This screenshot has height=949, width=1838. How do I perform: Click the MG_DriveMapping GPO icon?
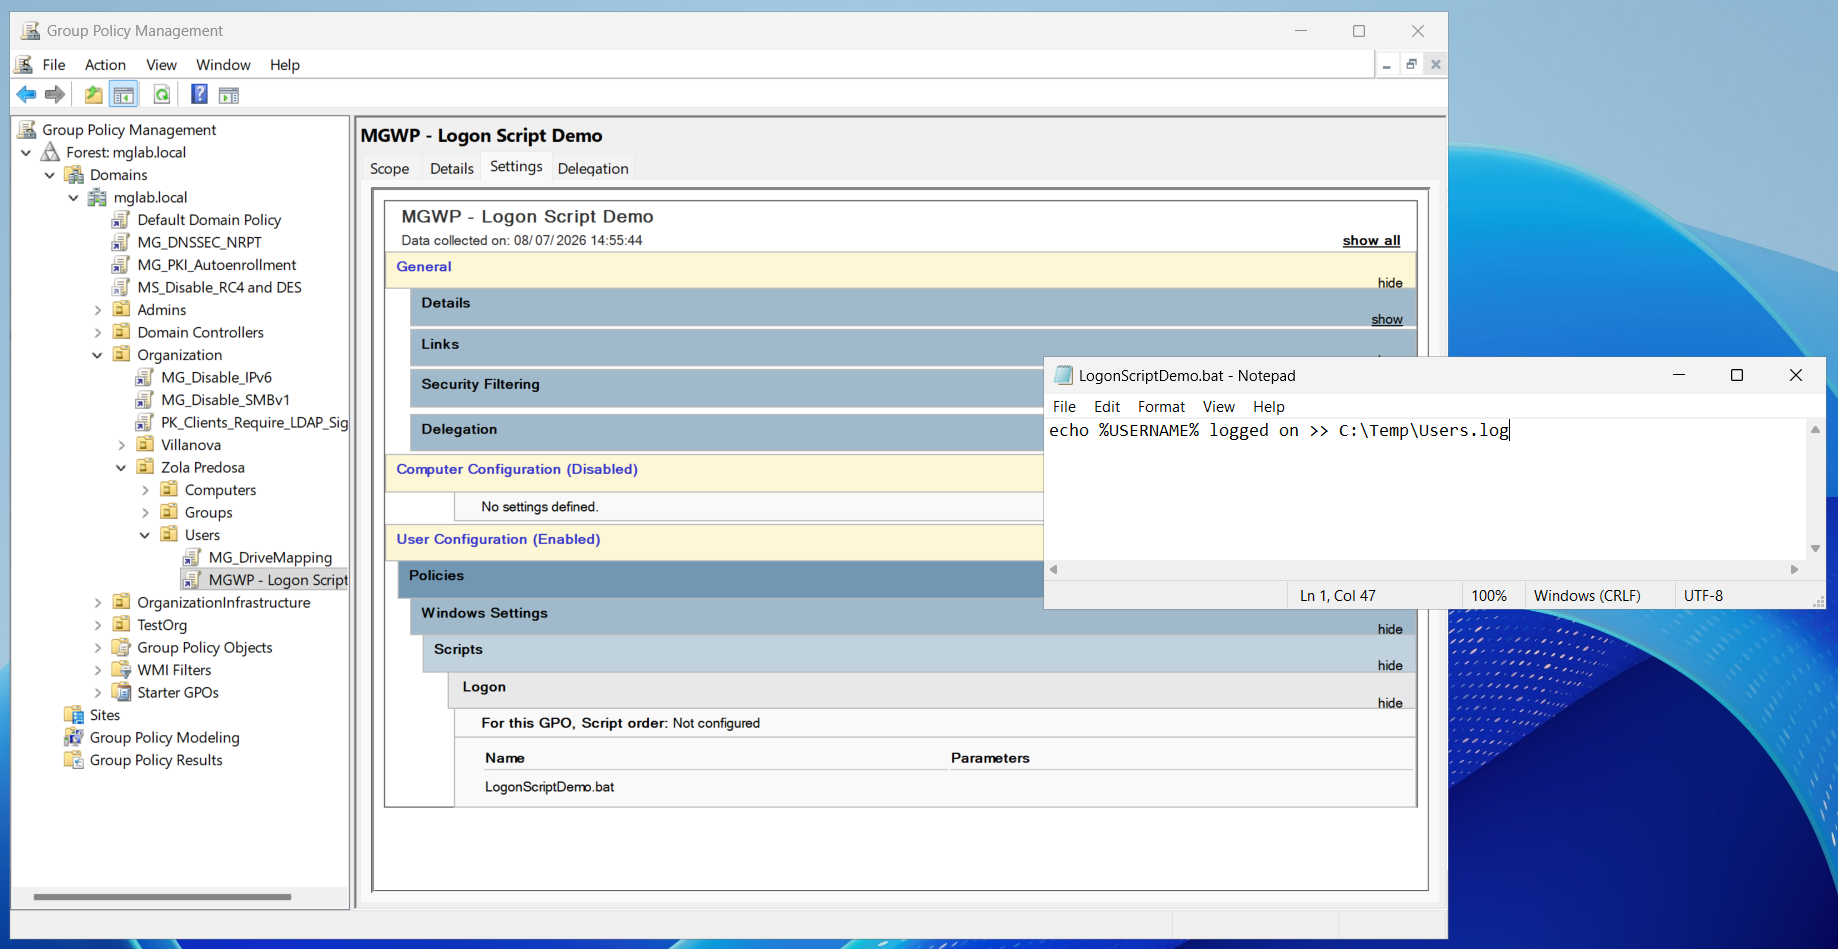click(x=193, y=557)
